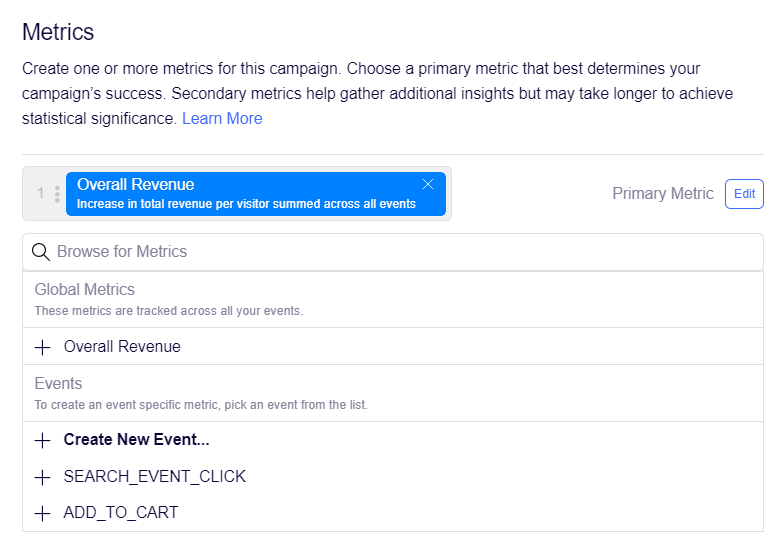The image size is (782, 557).
Task: Click the plus icon beside Create New Event
Action: 42,440
